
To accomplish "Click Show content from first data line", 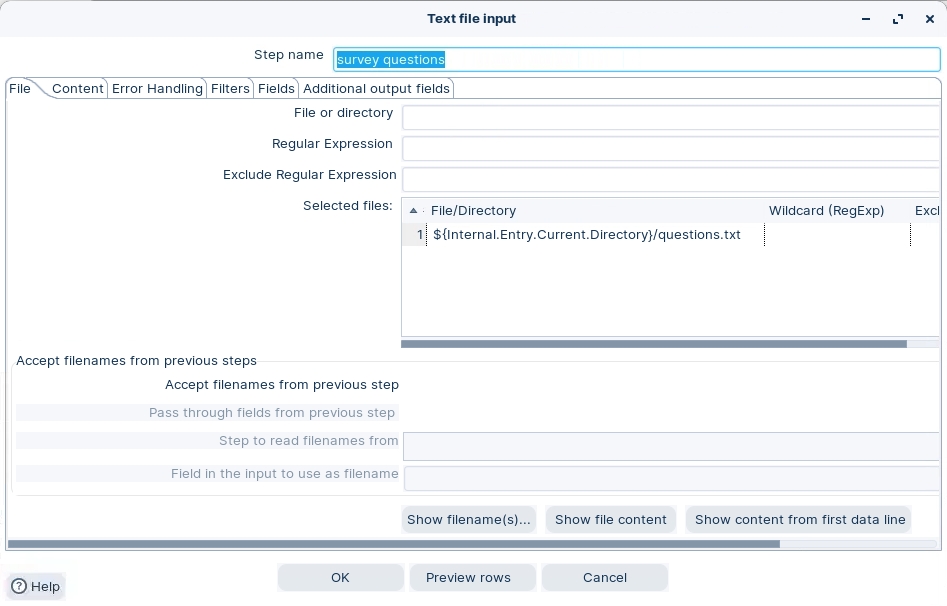I will tap(799, 520).
